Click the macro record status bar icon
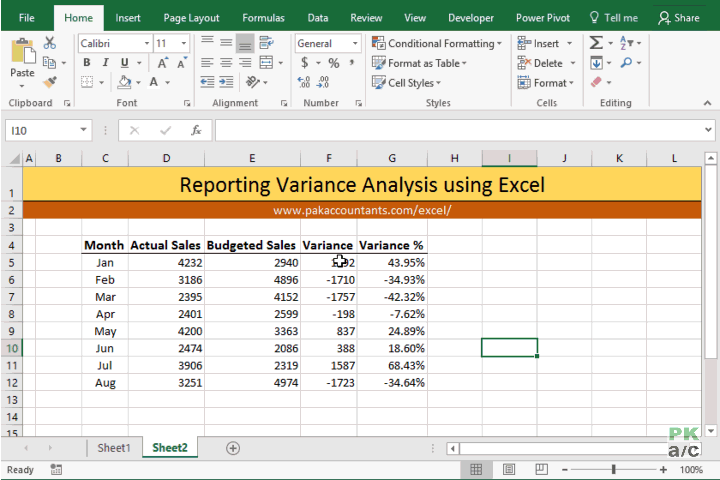Image resolution: width=720 pixels, height=480 pixels. (56, 469)
